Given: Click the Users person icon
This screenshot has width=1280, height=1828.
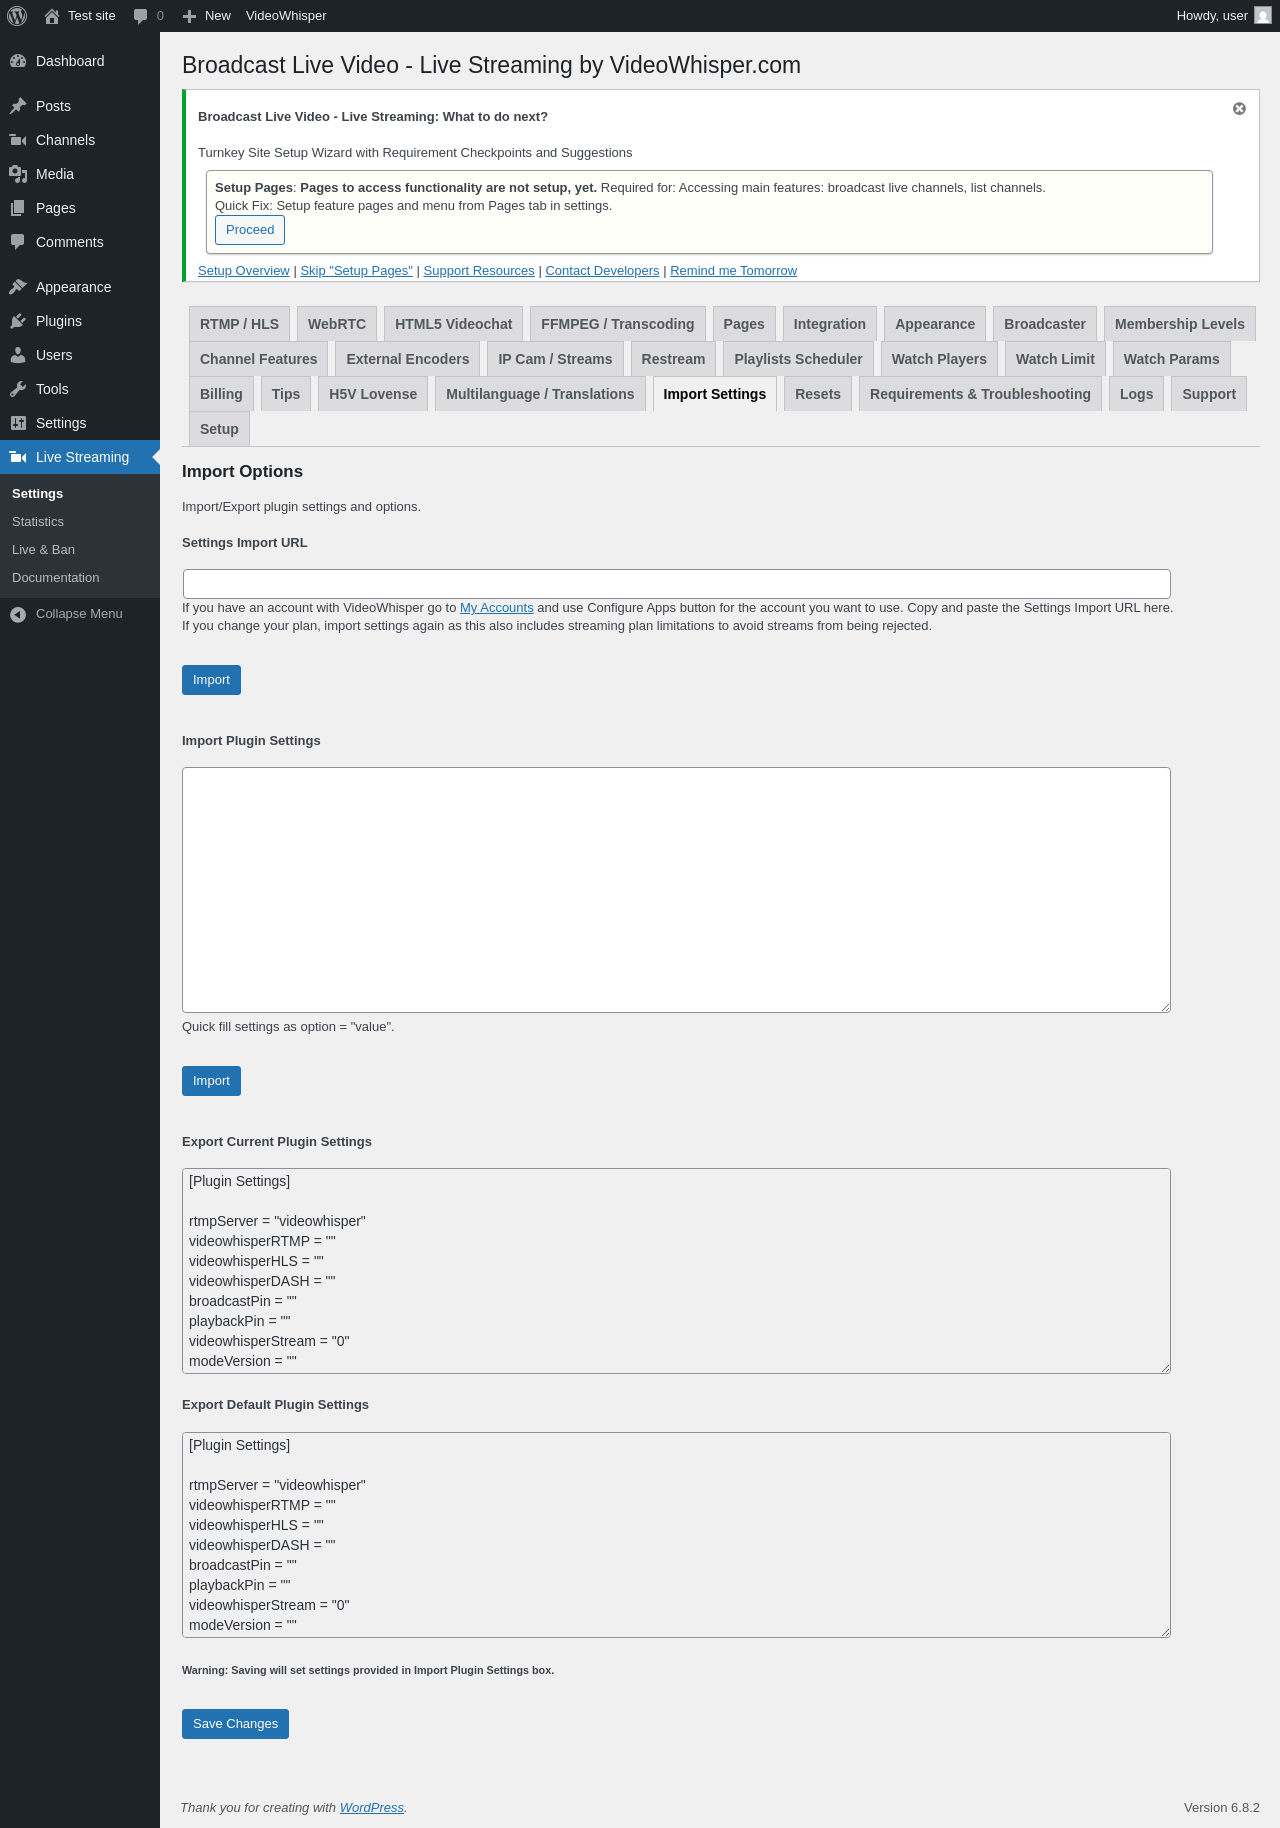Looking at the screenshot, I should [18, 355].
